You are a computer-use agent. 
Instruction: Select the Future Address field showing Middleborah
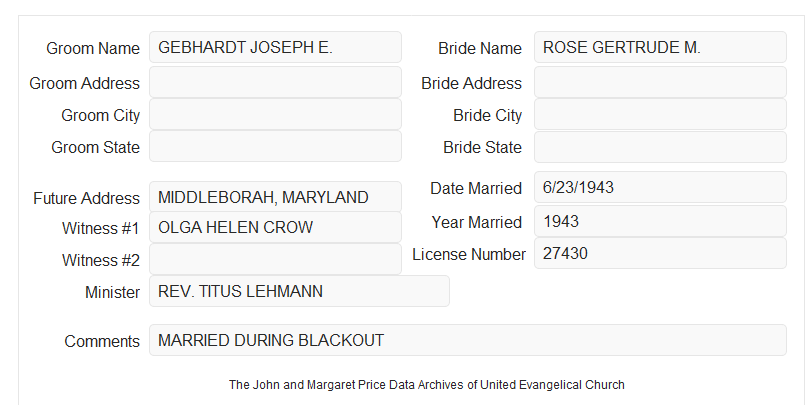pos(275,197)
